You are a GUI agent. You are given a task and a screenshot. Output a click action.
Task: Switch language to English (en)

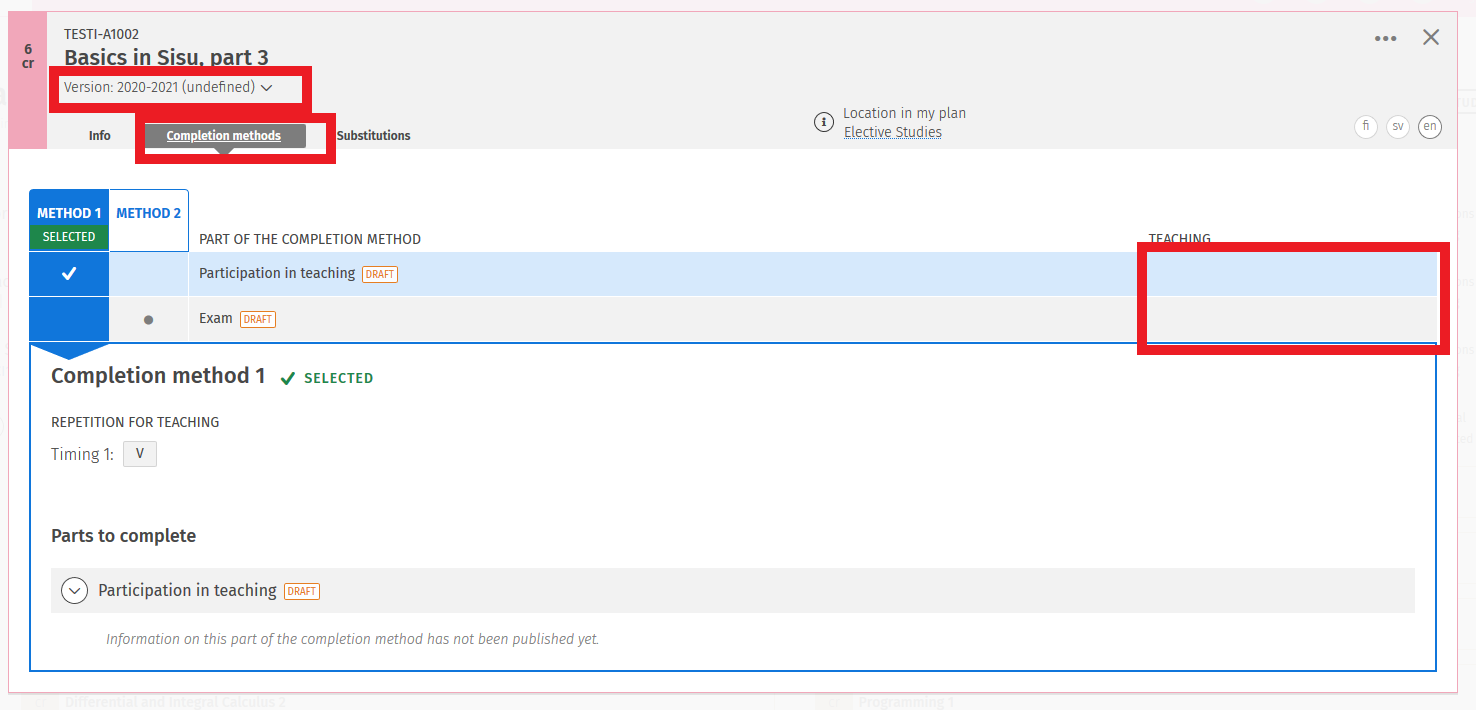coord(1430,127)
